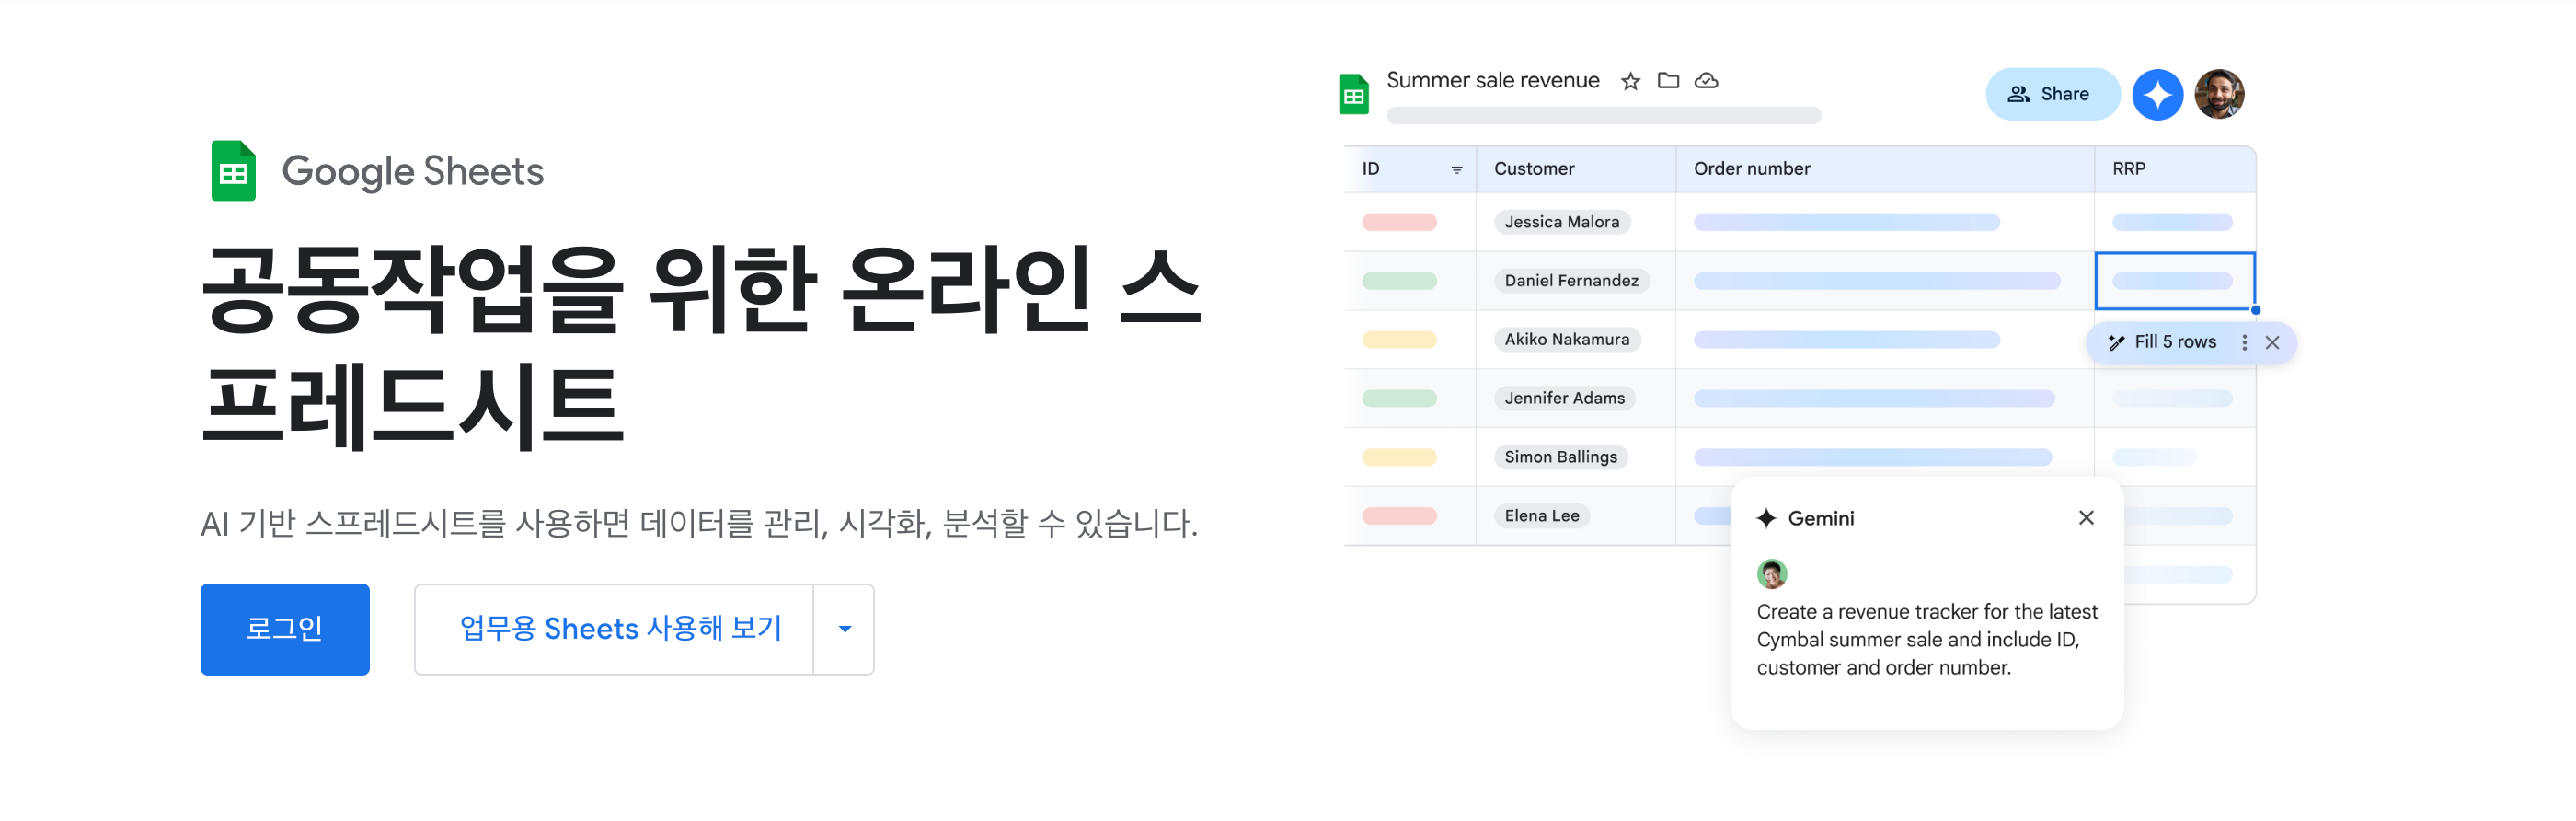The image size is (2576, 821).
Task: Dismiss the Fill 5 rows suggestion chip
Action: tap(2272, 343)
